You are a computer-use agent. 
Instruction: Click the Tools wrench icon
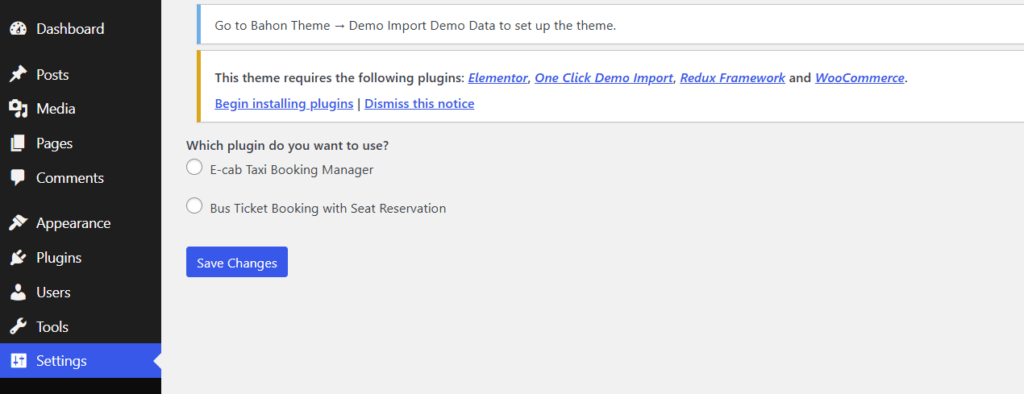click(18, 327)
